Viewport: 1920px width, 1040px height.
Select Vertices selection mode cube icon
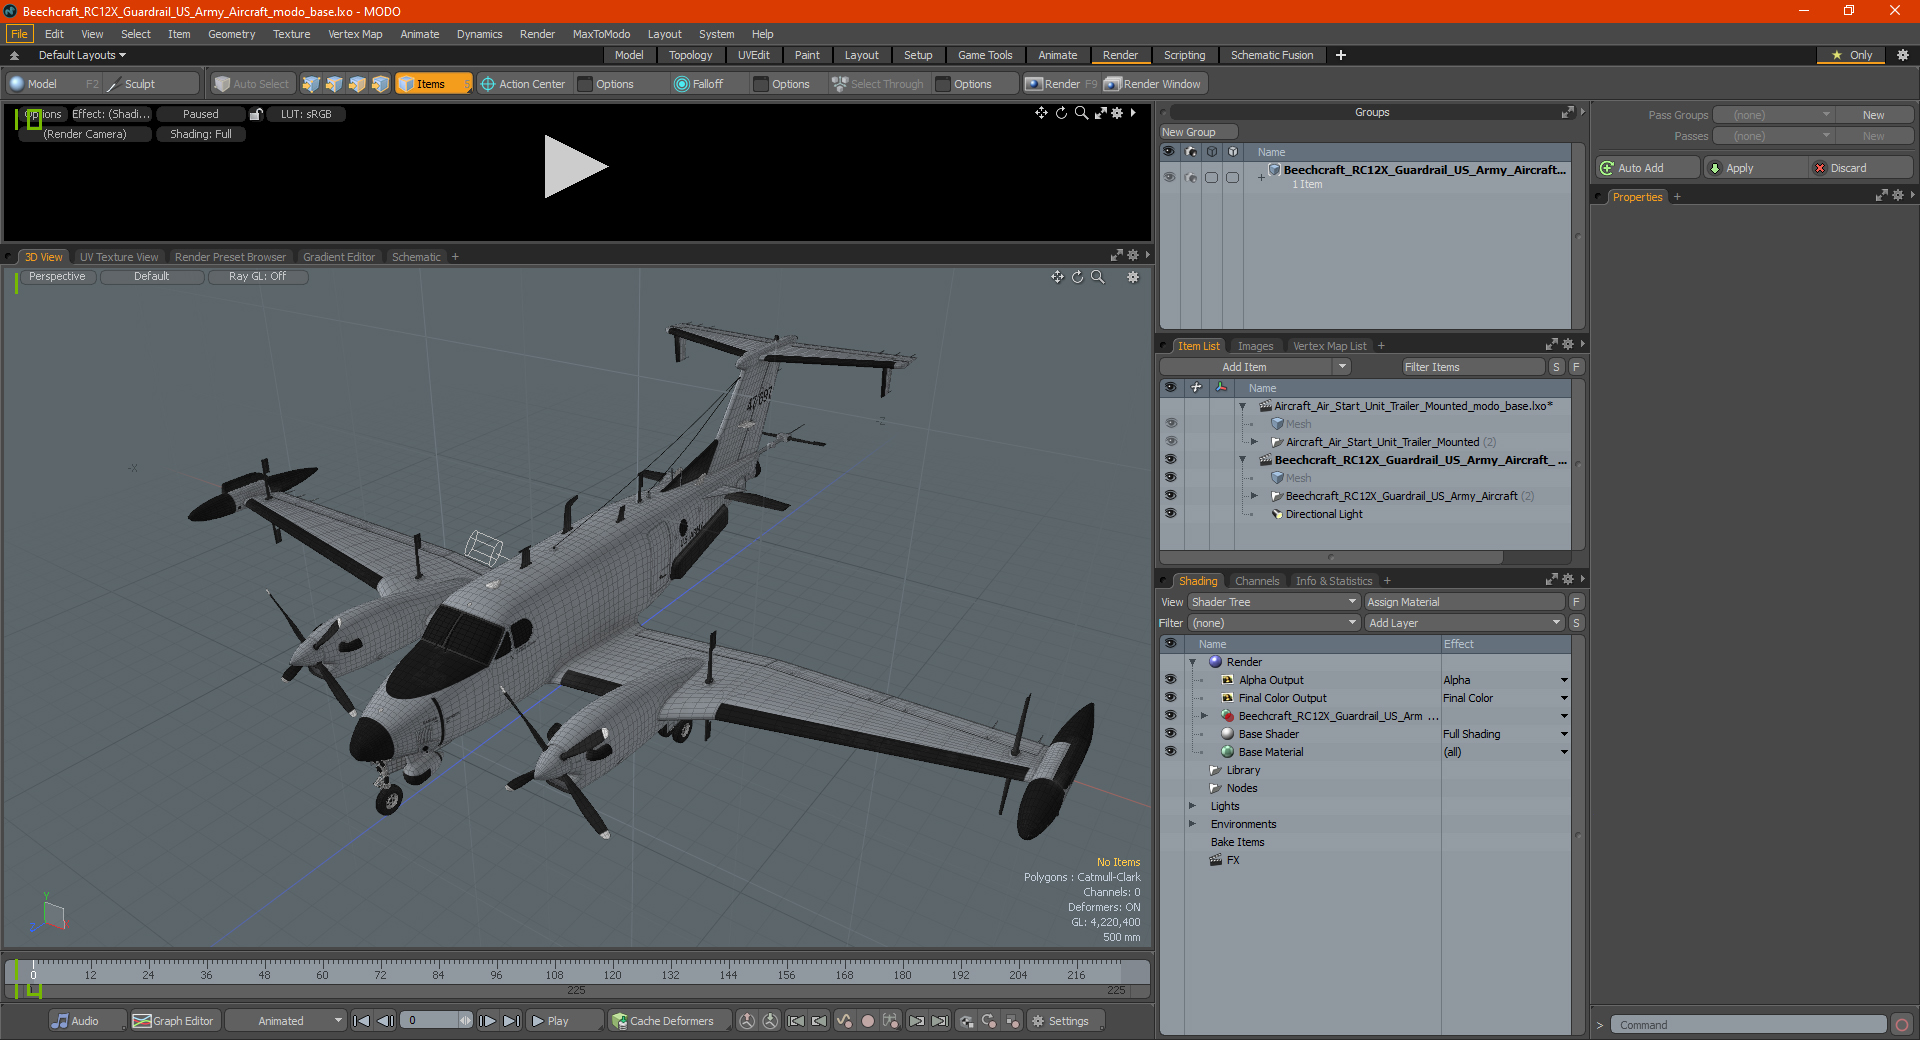(311, 84)
